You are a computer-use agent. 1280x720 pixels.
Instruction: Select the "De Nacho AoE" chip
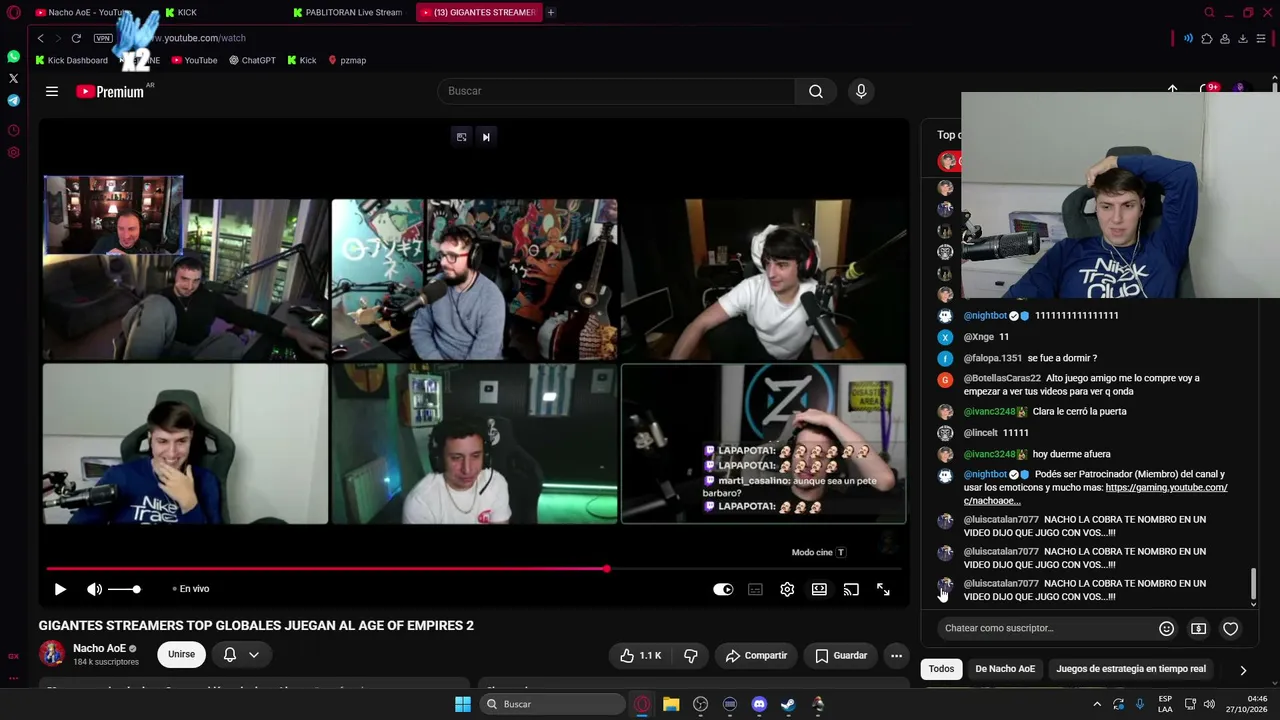[1005, 669]
